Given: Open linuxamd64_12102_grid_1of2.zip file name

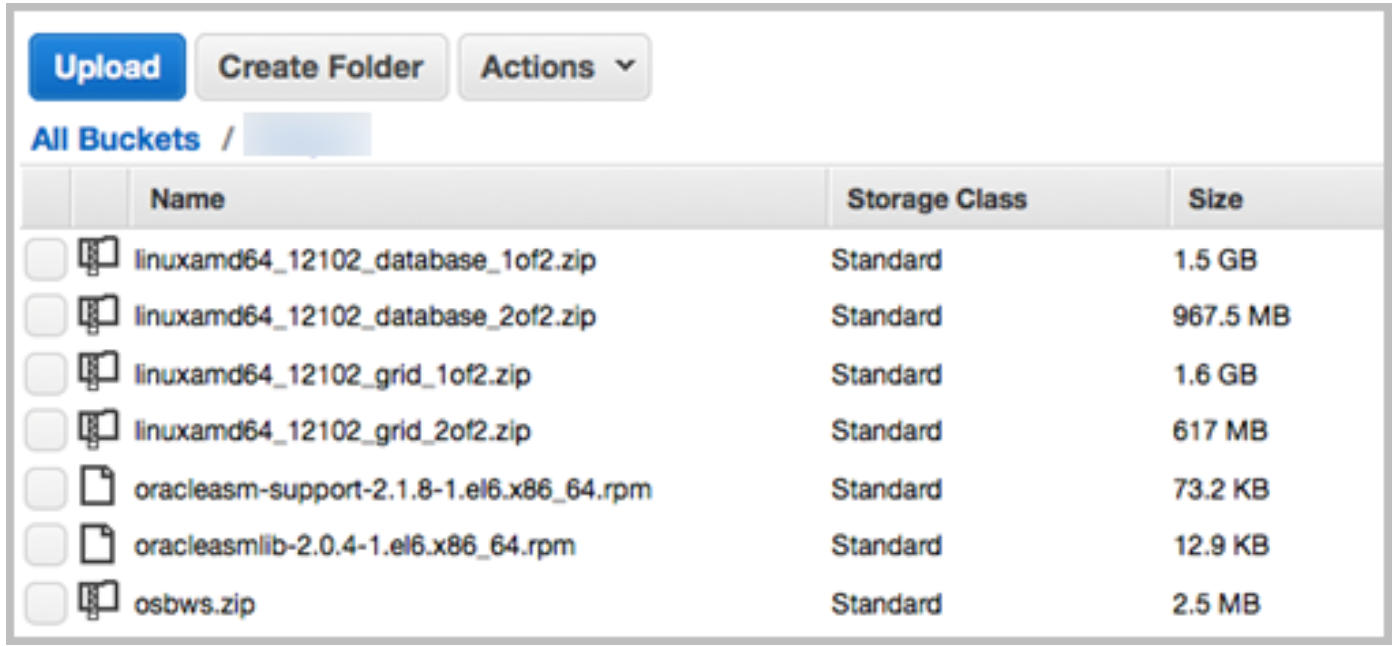Looking at the screenshot, I should pyautogui.click(x=332, y=375).
